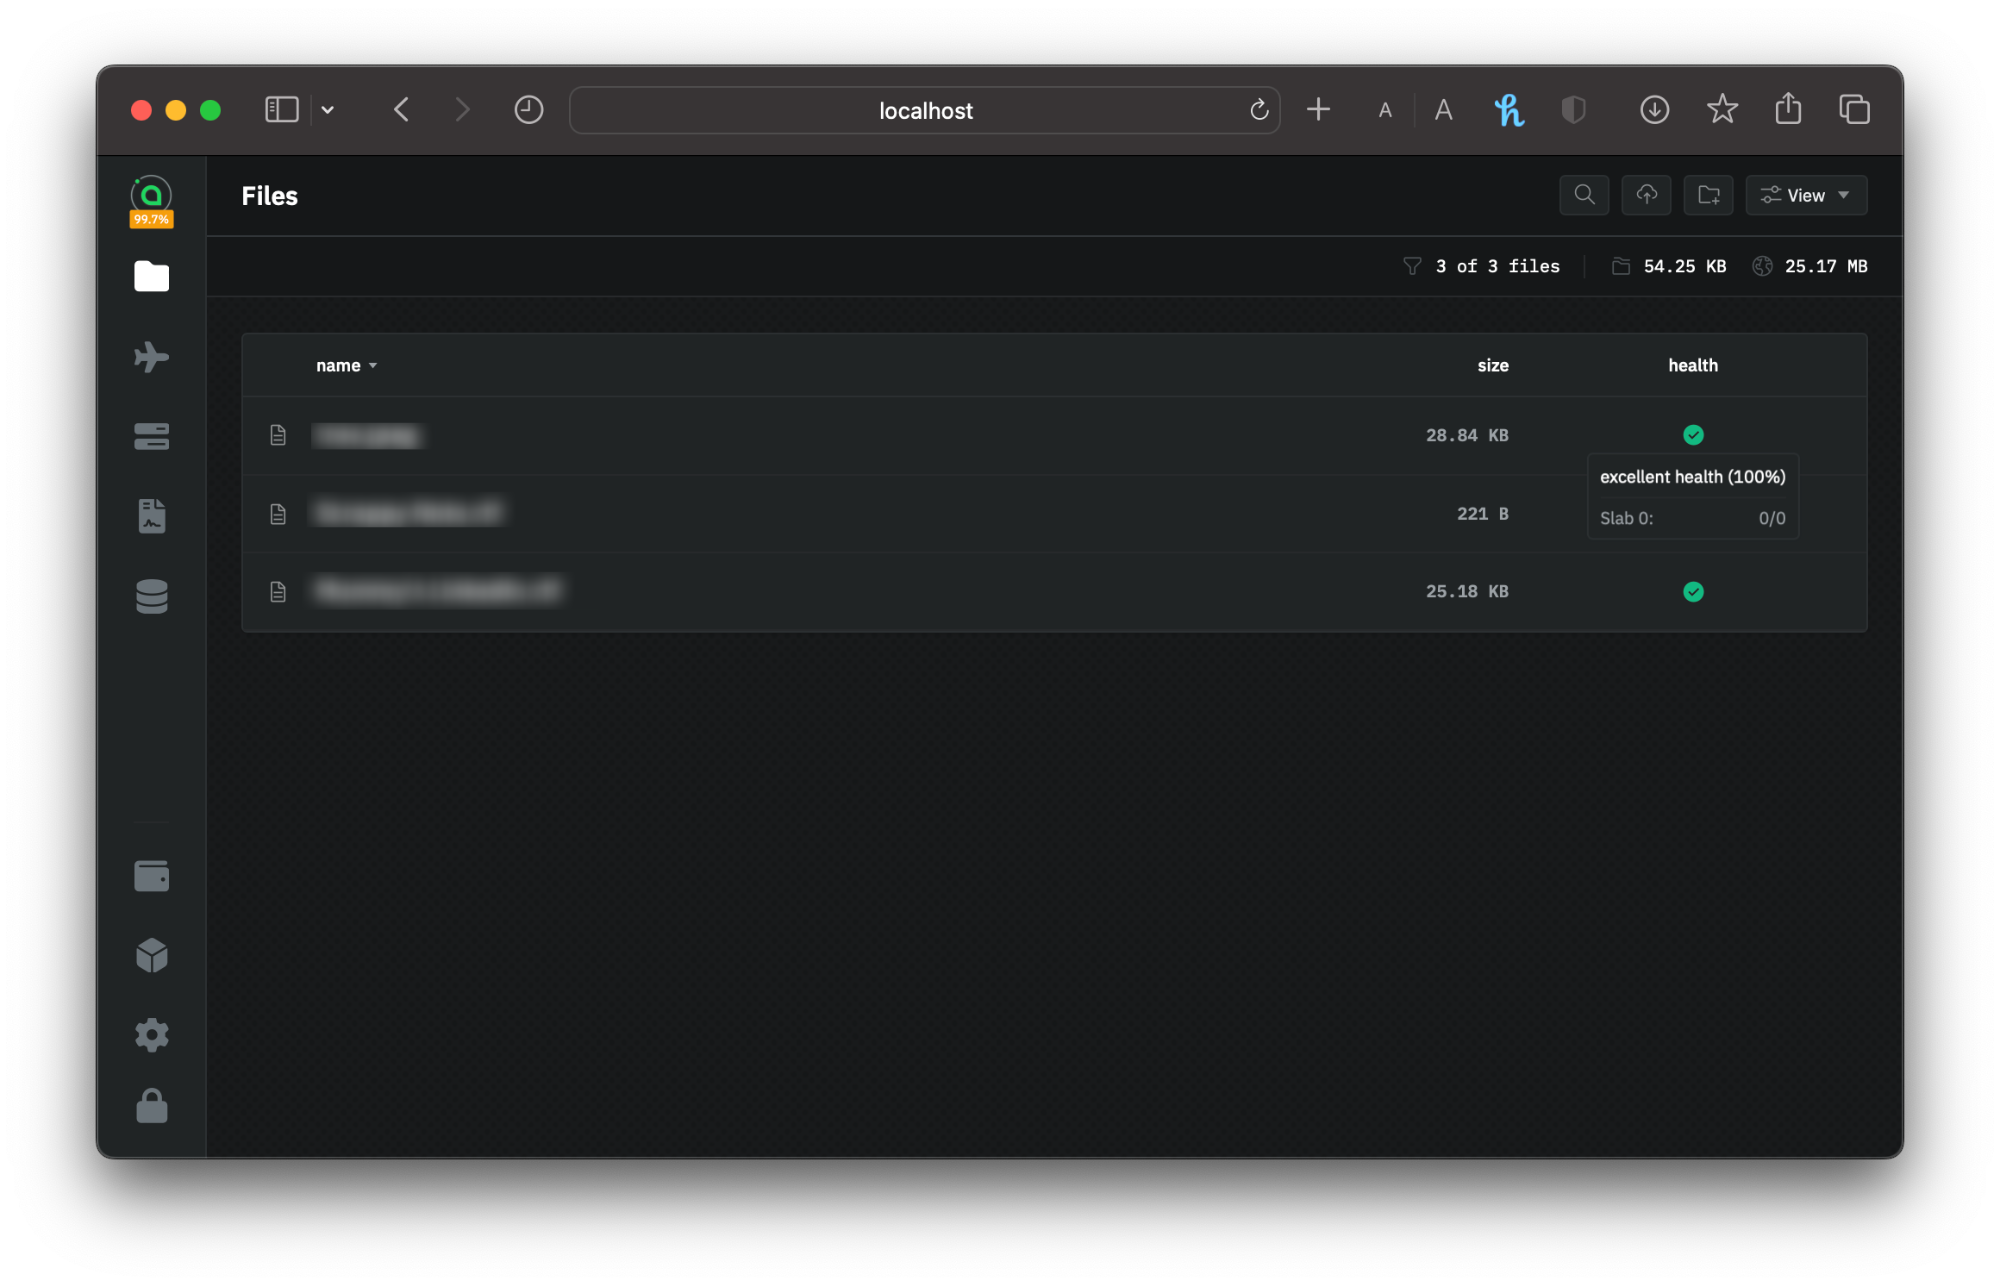Open the Wallet sidebar icon
Screen dimensions: 2000x1286
tap(151, 876)
